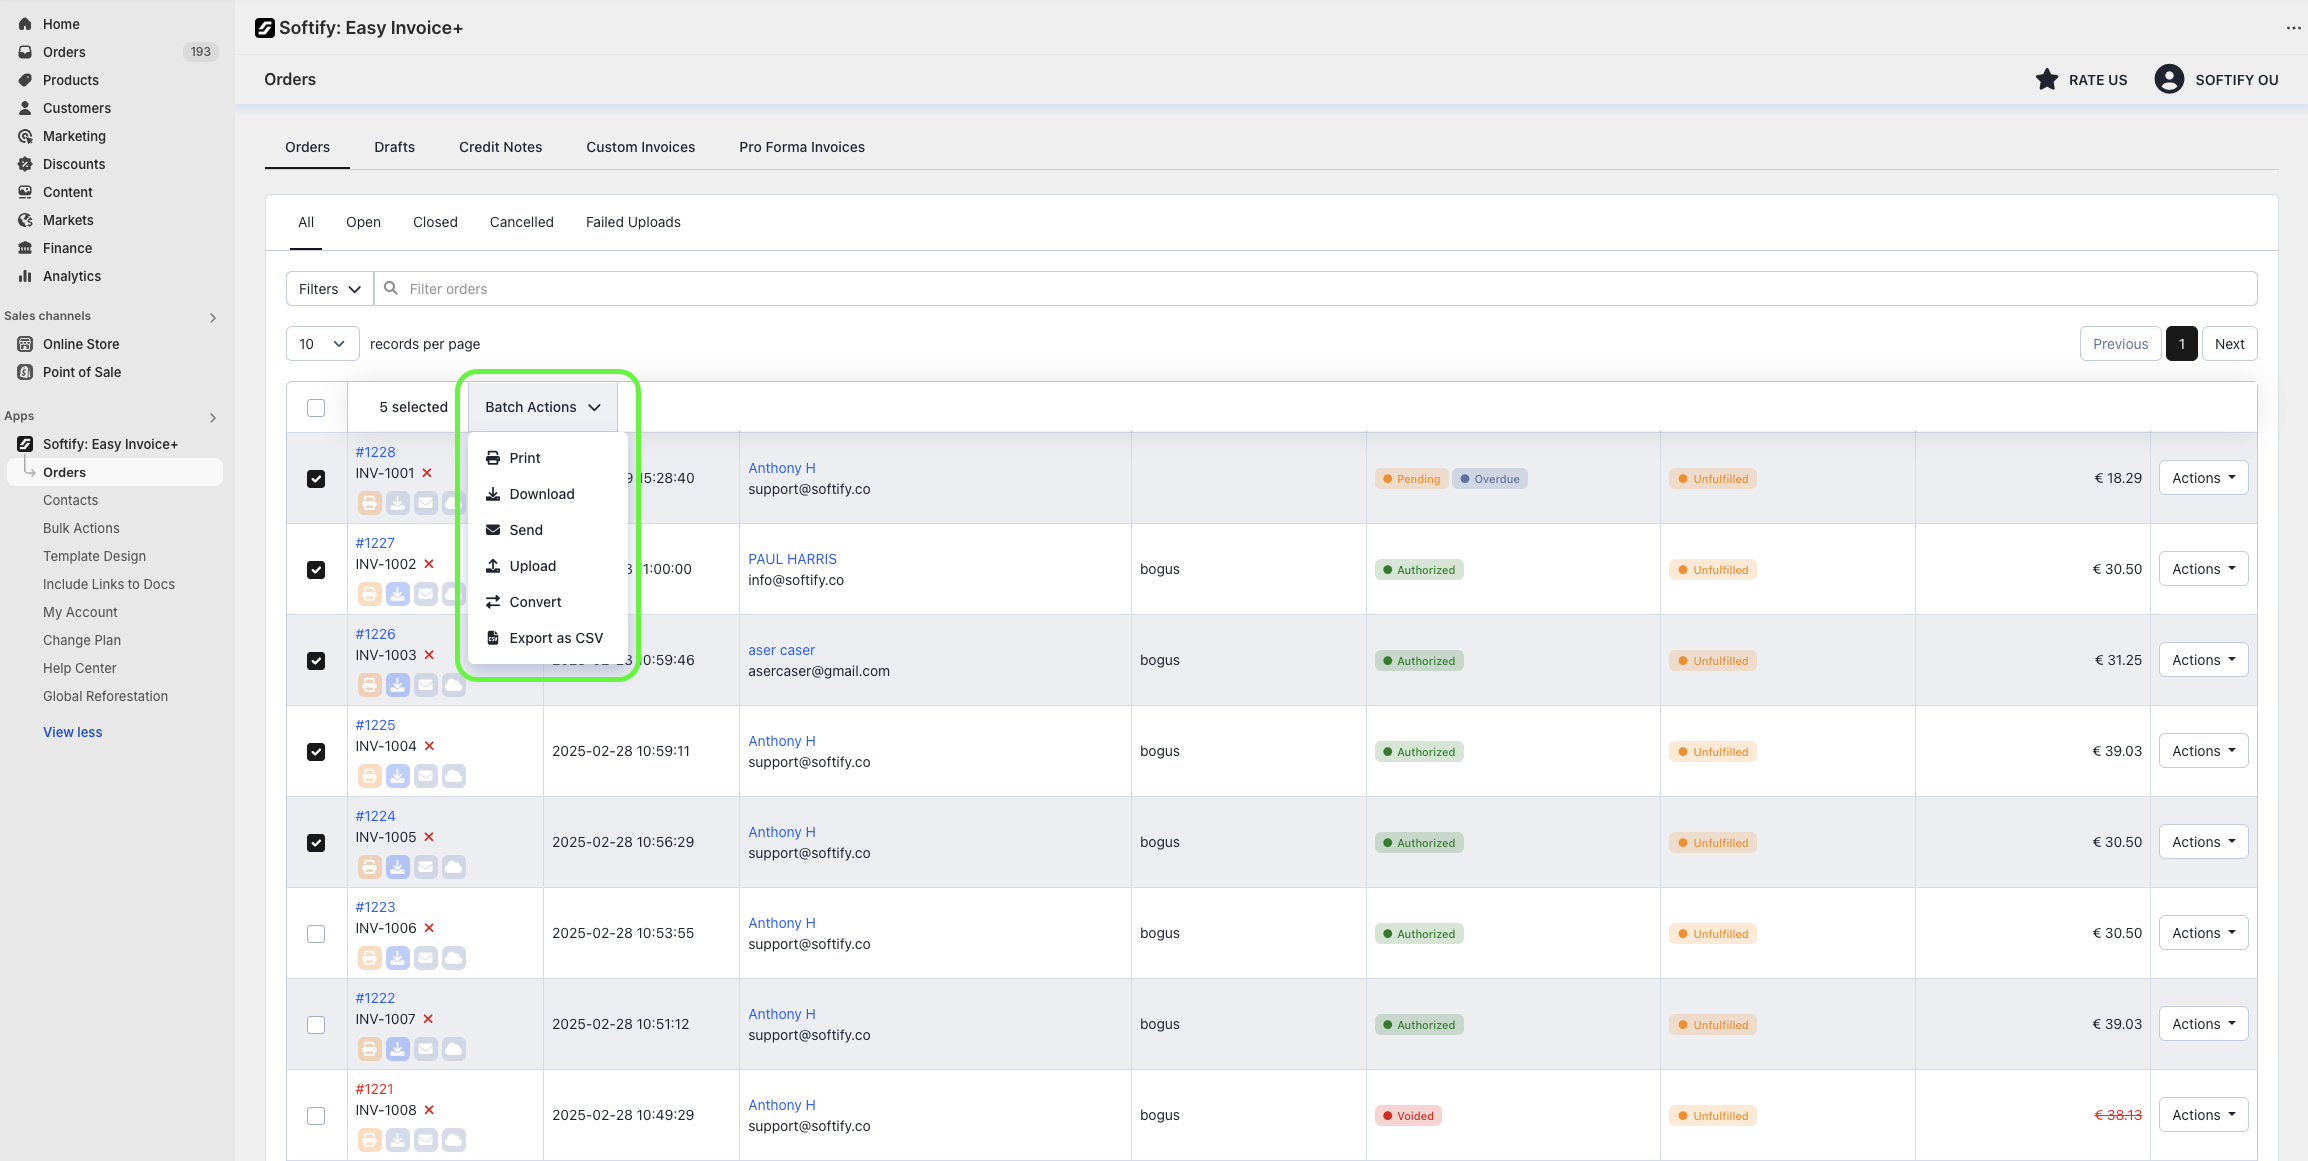Toggle the select-all checkbox in table header

(x=316, y=408)
